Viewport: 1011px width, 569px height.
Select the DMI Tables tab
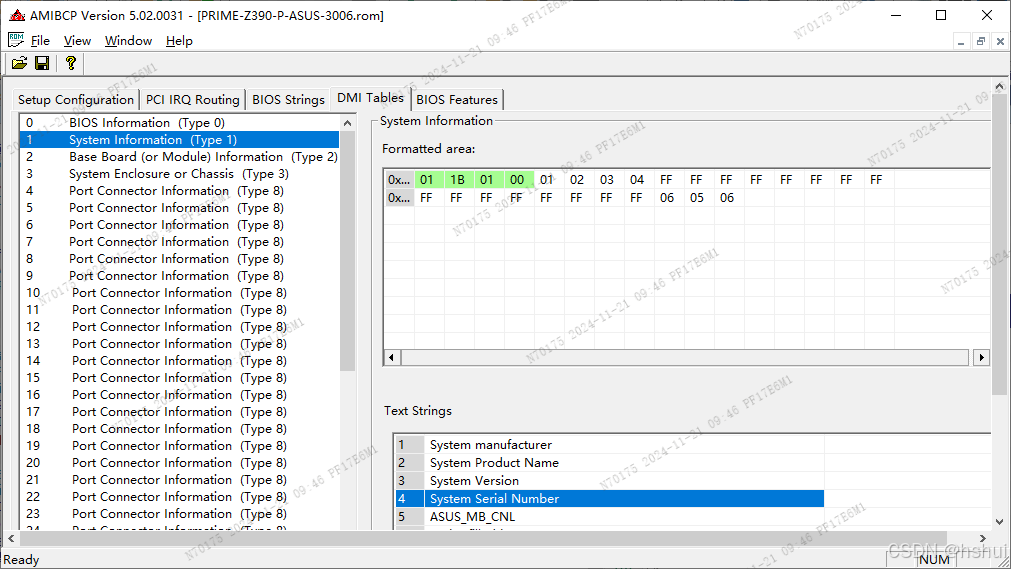tap(370, 98)
